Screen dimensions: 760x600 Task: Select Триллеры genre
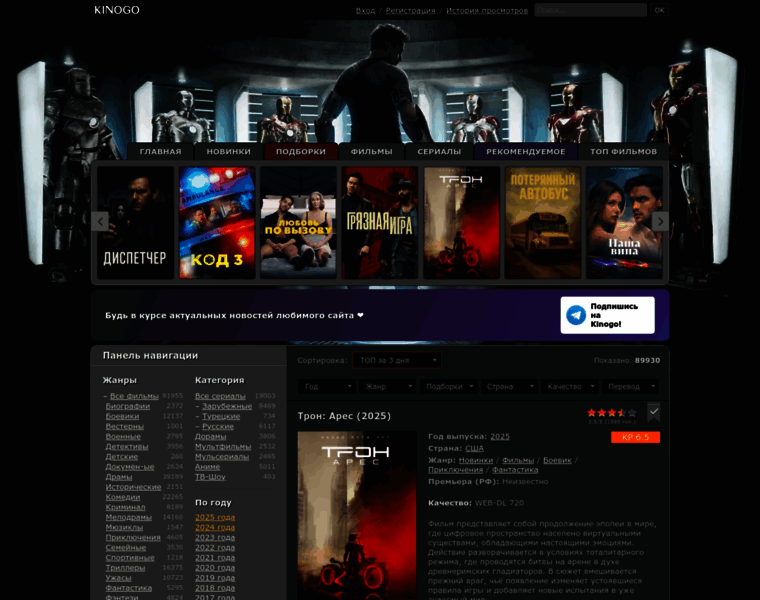(125, 568)
